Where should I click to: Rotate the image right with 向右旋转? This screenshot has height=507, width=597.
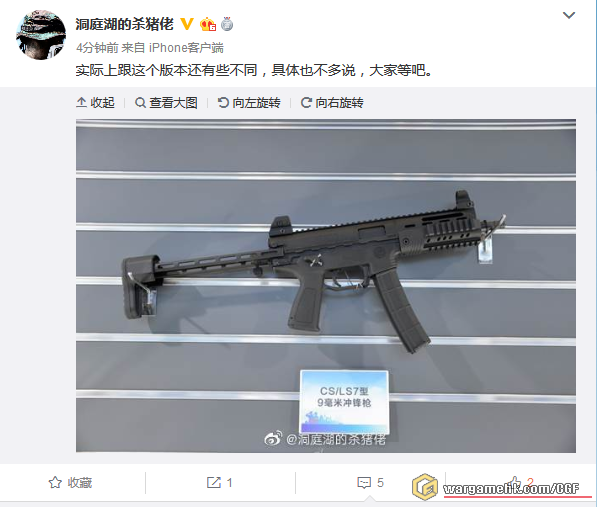point(332,103)
